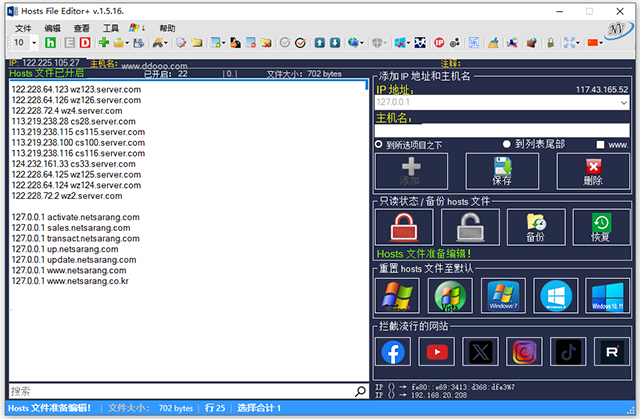640x419 pixels.
Task: Reset hosts to Windows Vista default
Action: (x=450, y=296)
